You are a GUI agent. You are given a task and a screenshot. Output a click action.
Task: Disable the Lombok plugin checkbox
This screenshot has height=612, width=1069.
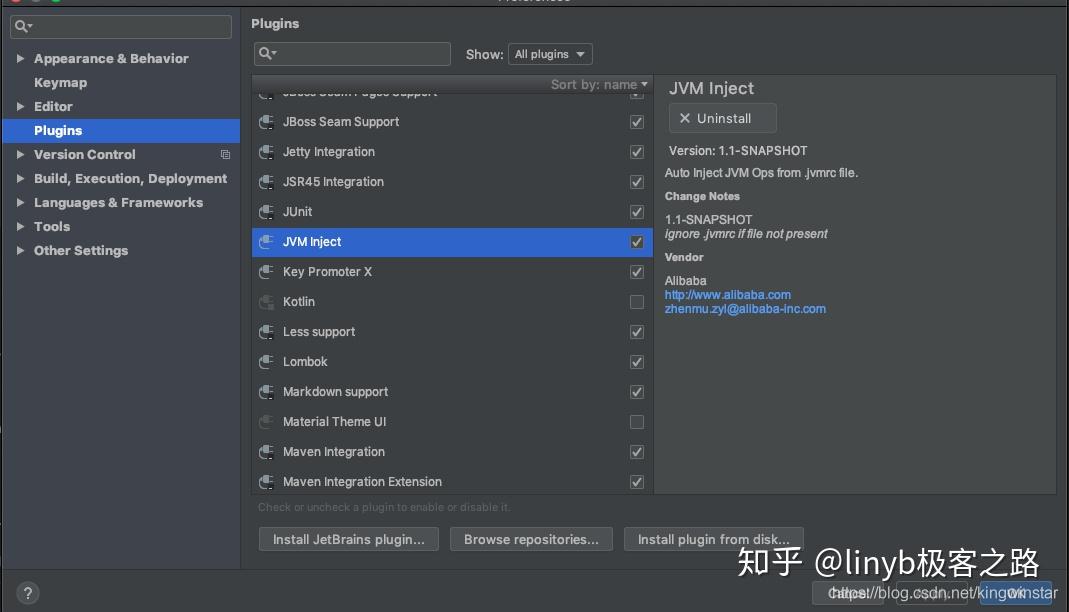637,362
